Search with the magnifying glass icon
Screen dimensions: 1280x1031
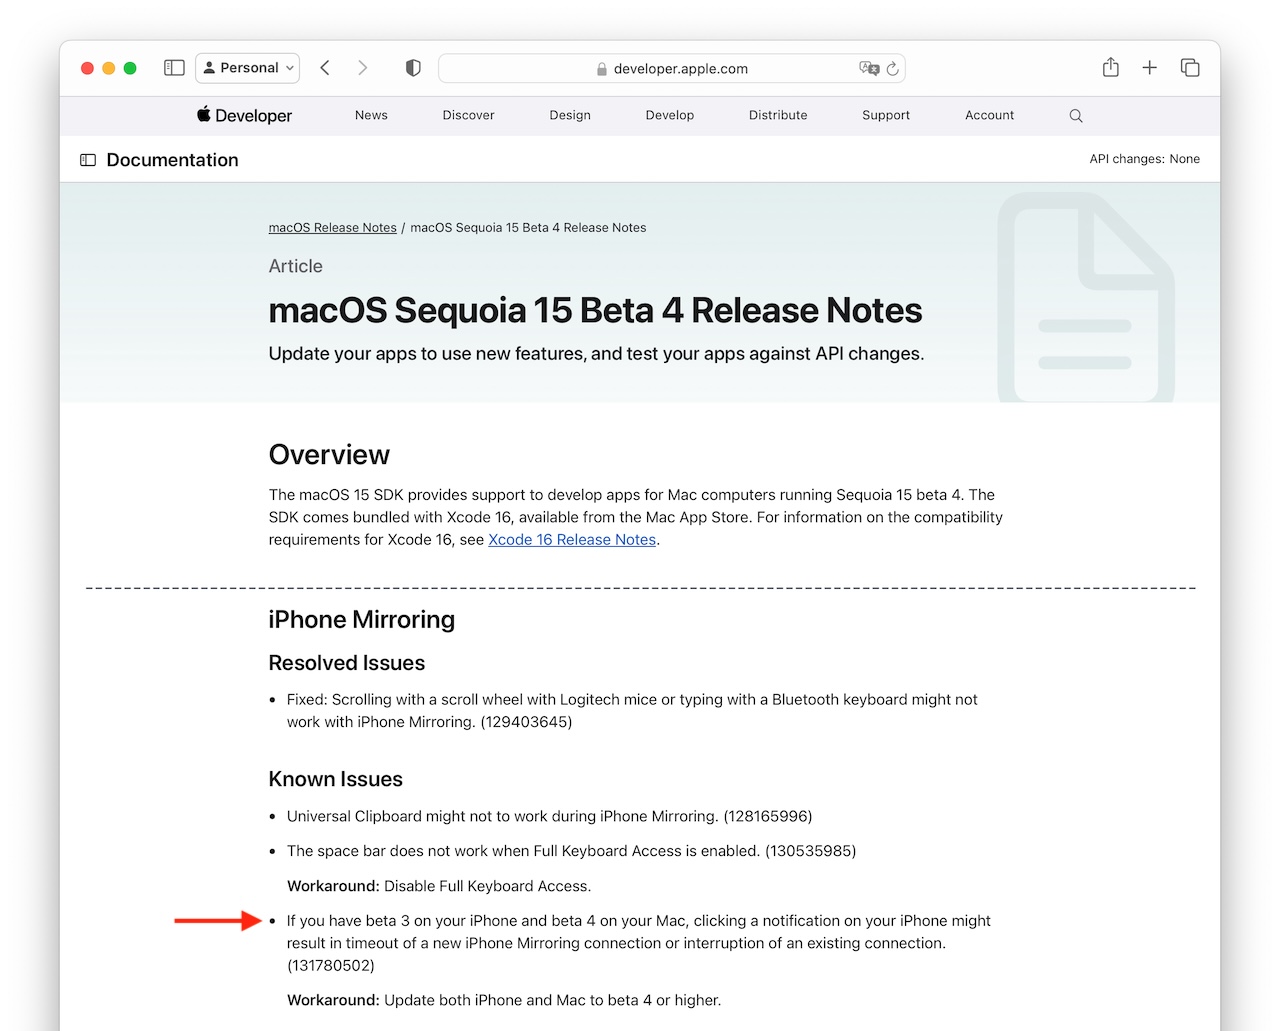[x=1076, y=116]
